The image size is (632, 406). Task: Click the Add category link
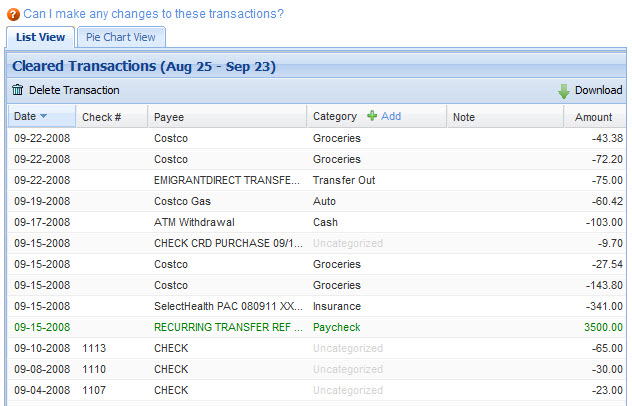[x=391, y=116]
